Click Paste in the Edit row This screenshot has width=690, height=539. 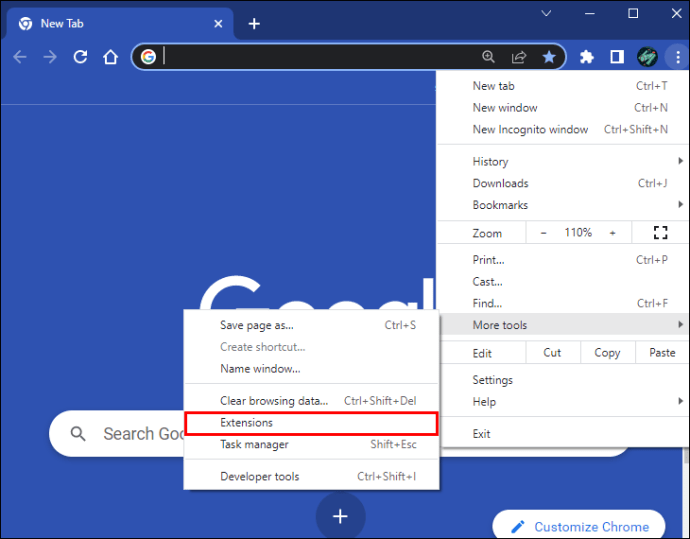(662, 352)
